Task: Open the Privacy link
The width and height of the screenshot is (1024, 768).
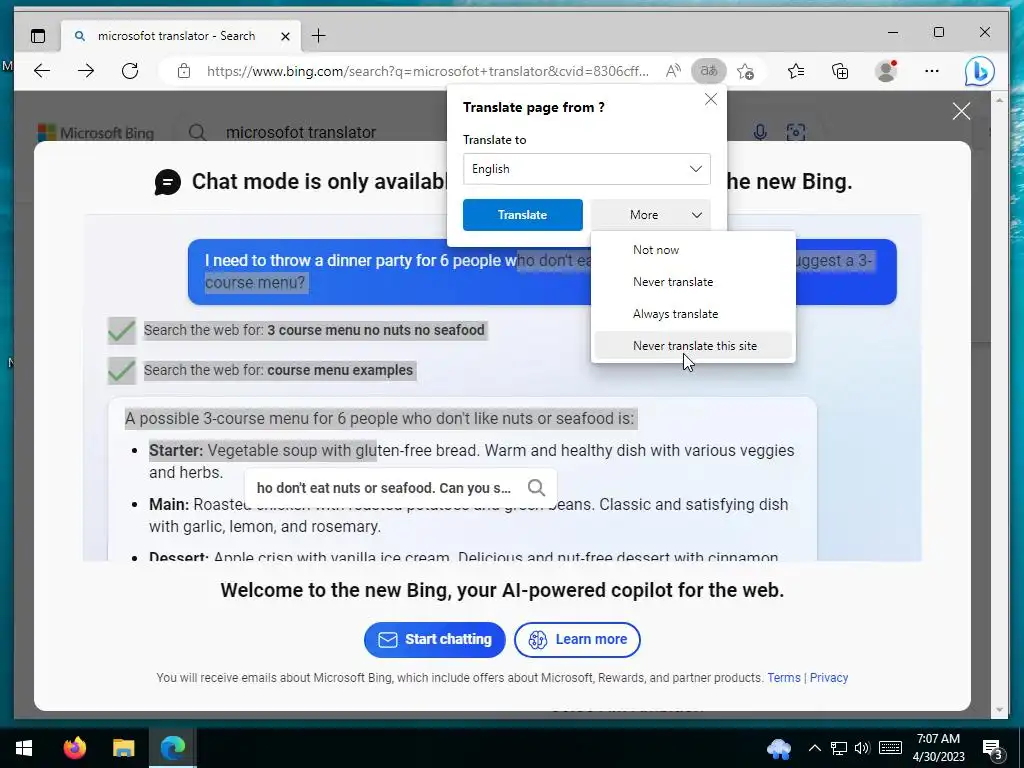Action: 829,678
